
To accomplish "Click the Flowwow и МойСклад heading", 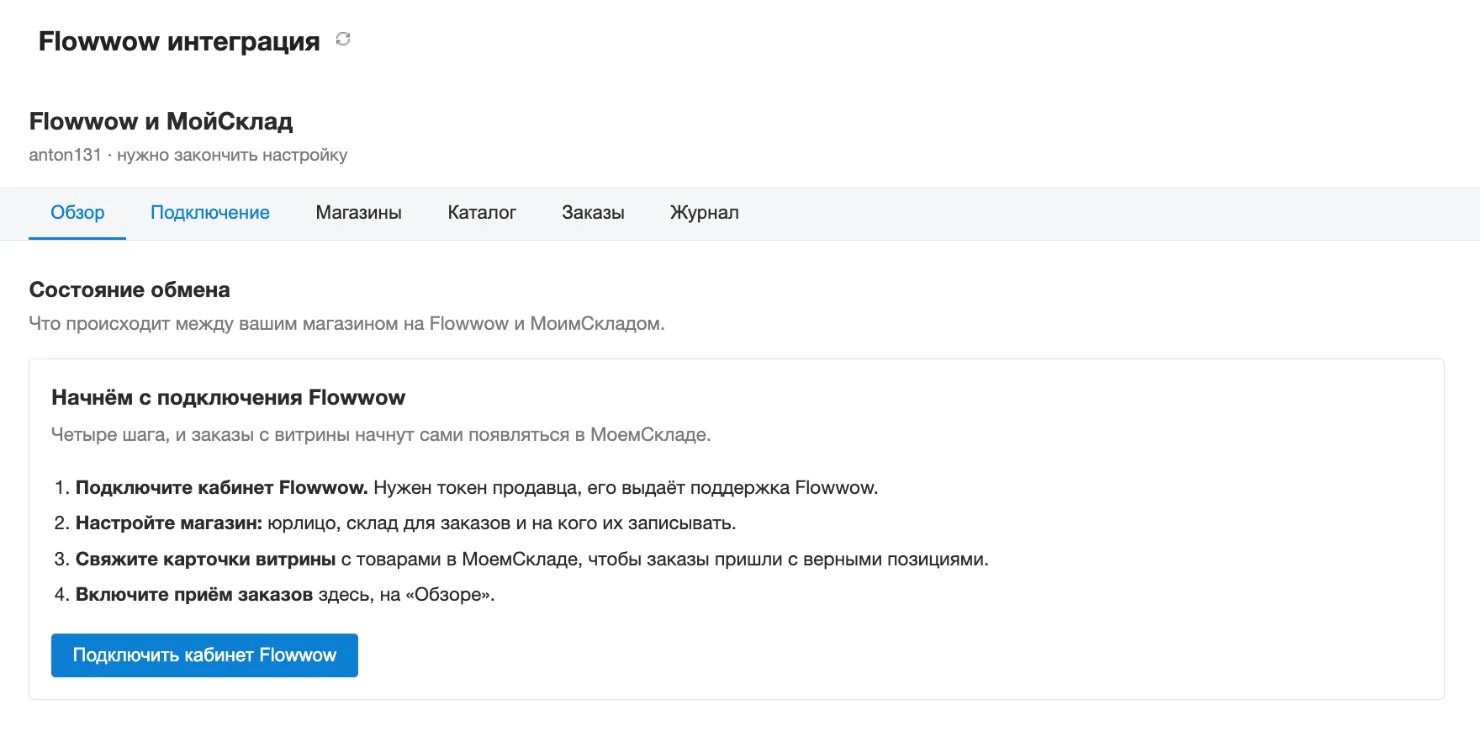I will pos(161,122).
